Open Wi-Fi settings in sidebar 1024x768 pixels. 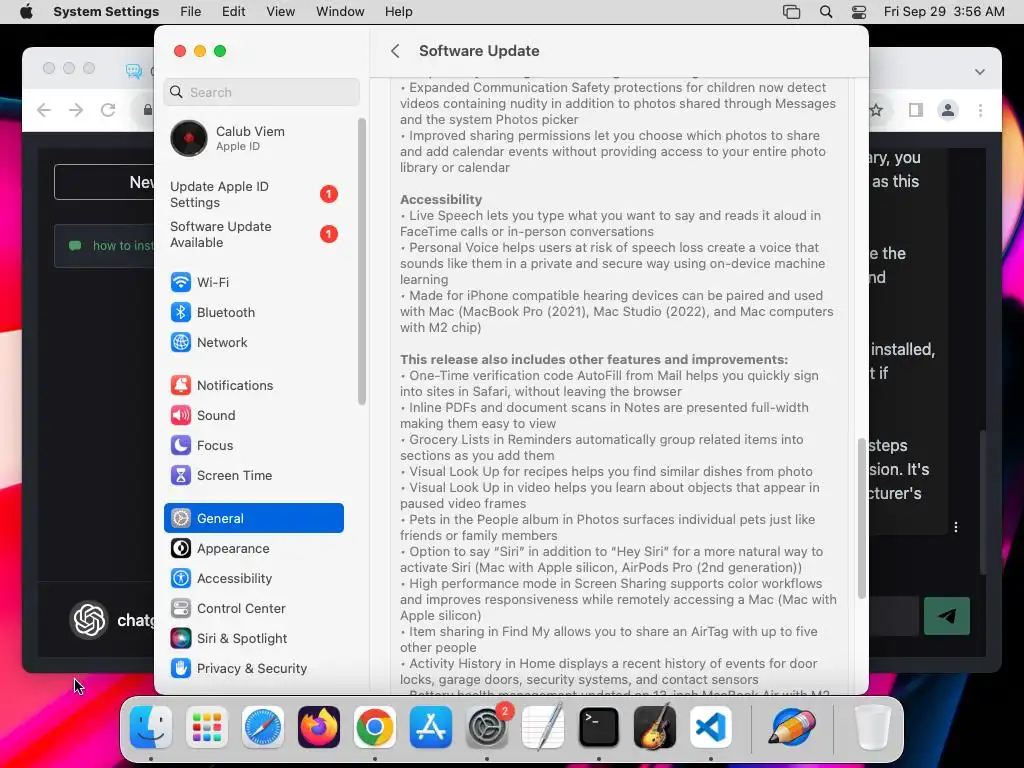253,282
